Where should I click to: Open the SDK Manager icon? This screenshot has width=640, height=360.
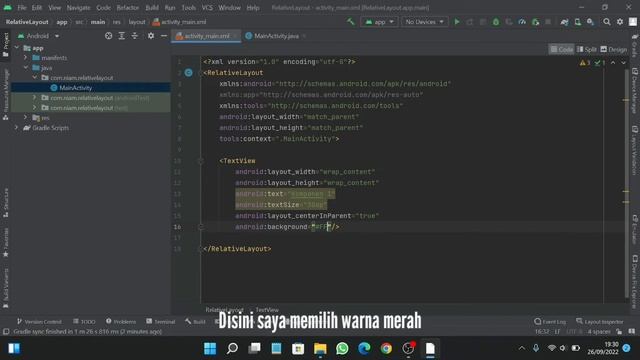pyautogui.click(x=591, y=22)
